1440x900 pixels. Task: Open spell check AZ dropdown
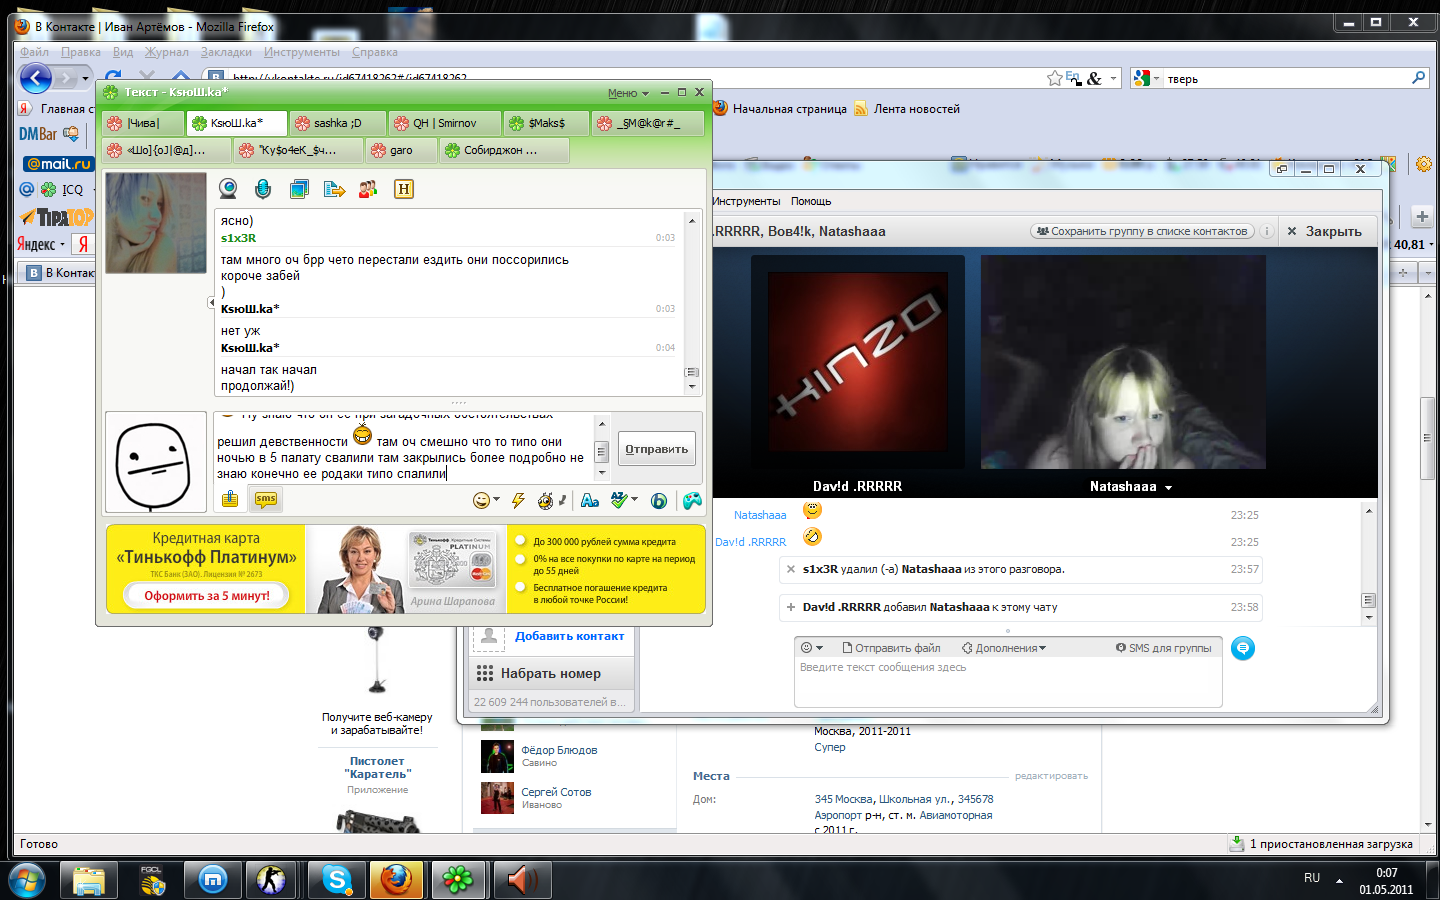(x=624, y=500)
